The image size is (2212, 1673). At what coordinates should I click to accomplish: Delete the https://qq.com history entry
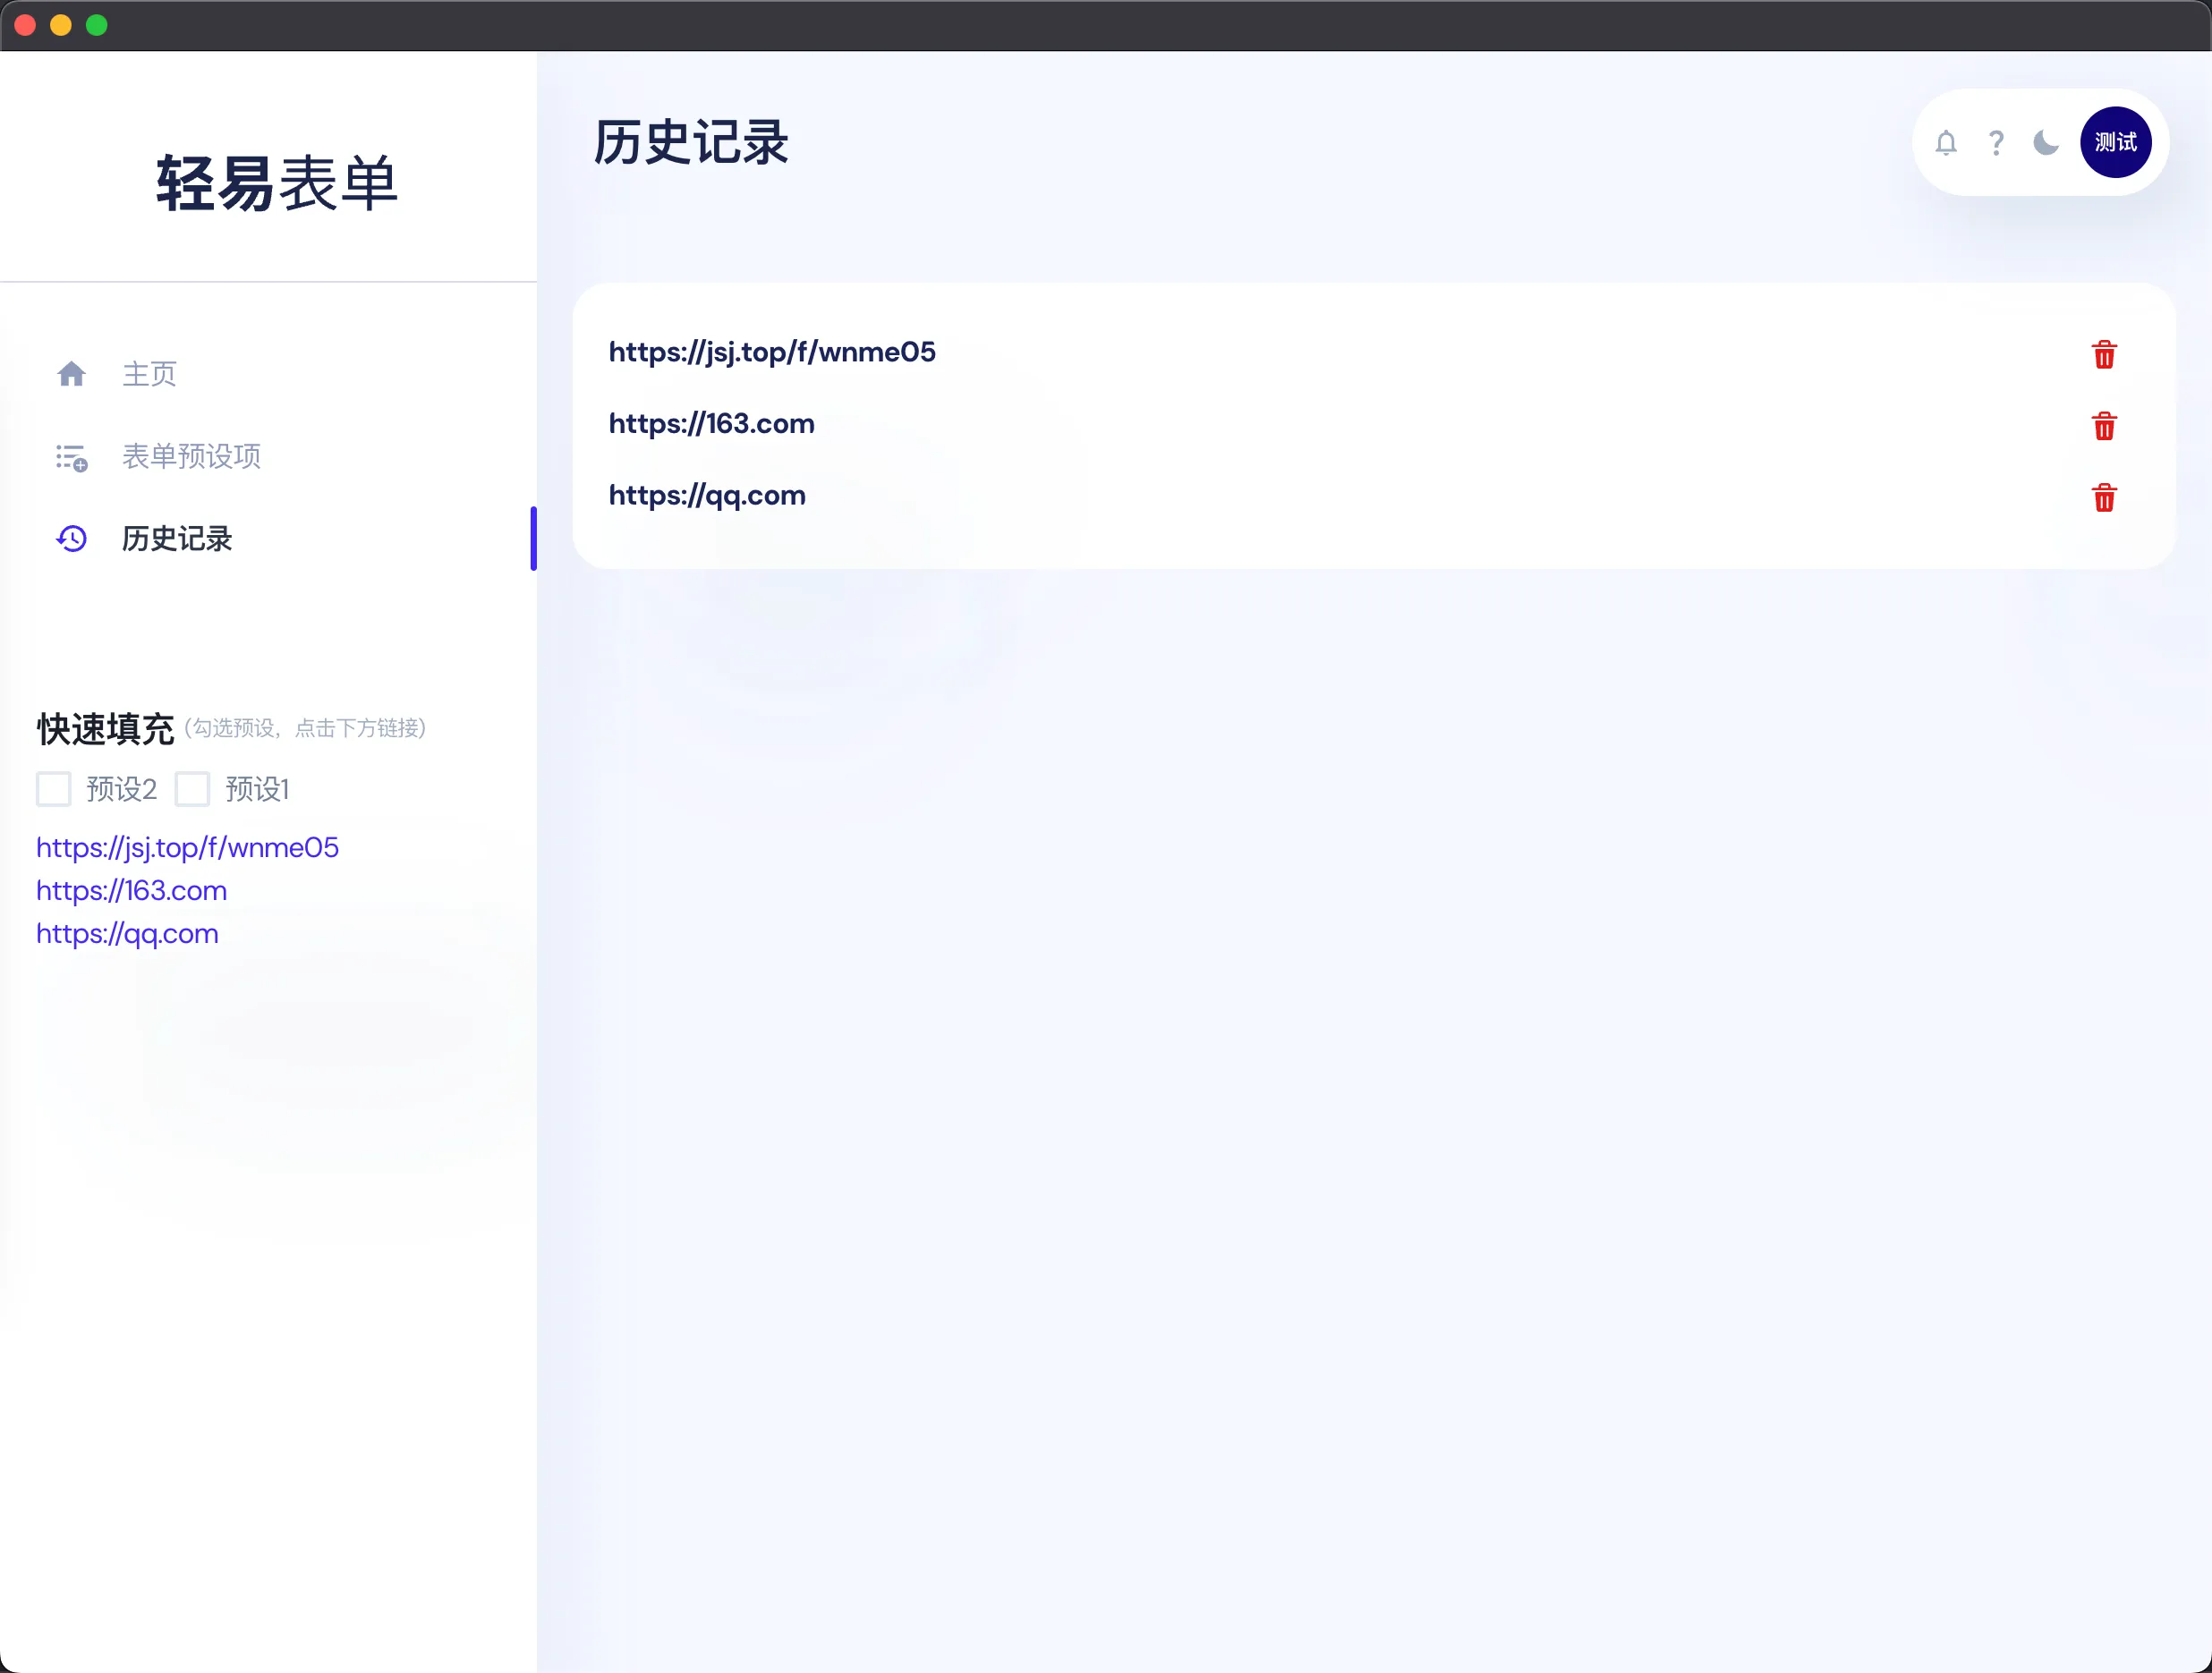click(x=2104, y=498)
